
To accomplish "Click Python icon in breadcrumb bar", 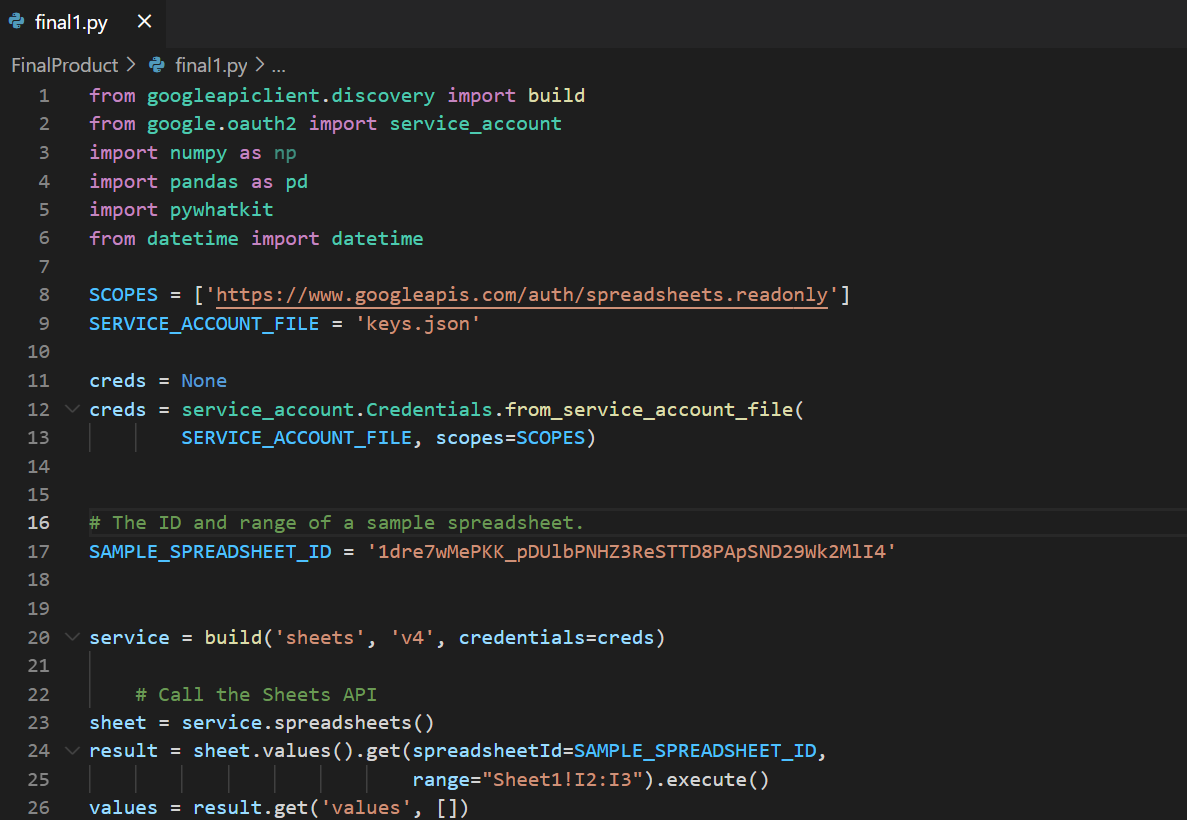I will (x=157, y=66).
